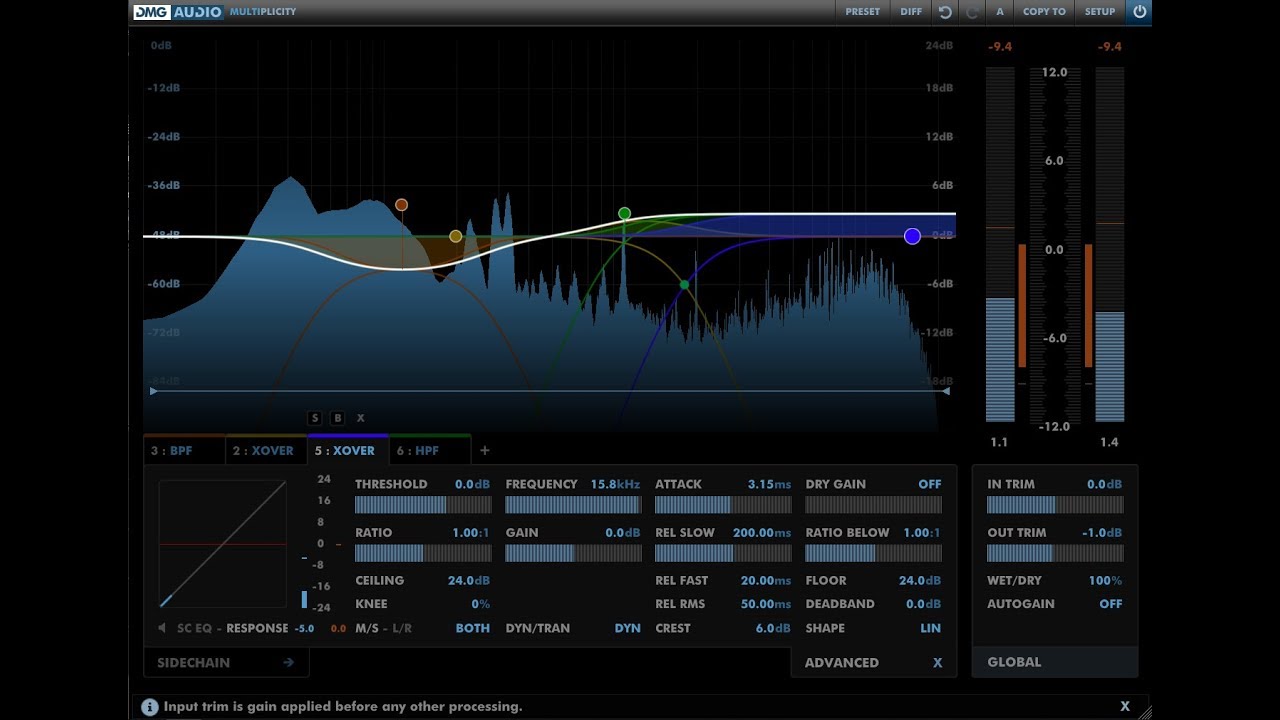Click the left -9.4 peak readout

tap(999, 47)
